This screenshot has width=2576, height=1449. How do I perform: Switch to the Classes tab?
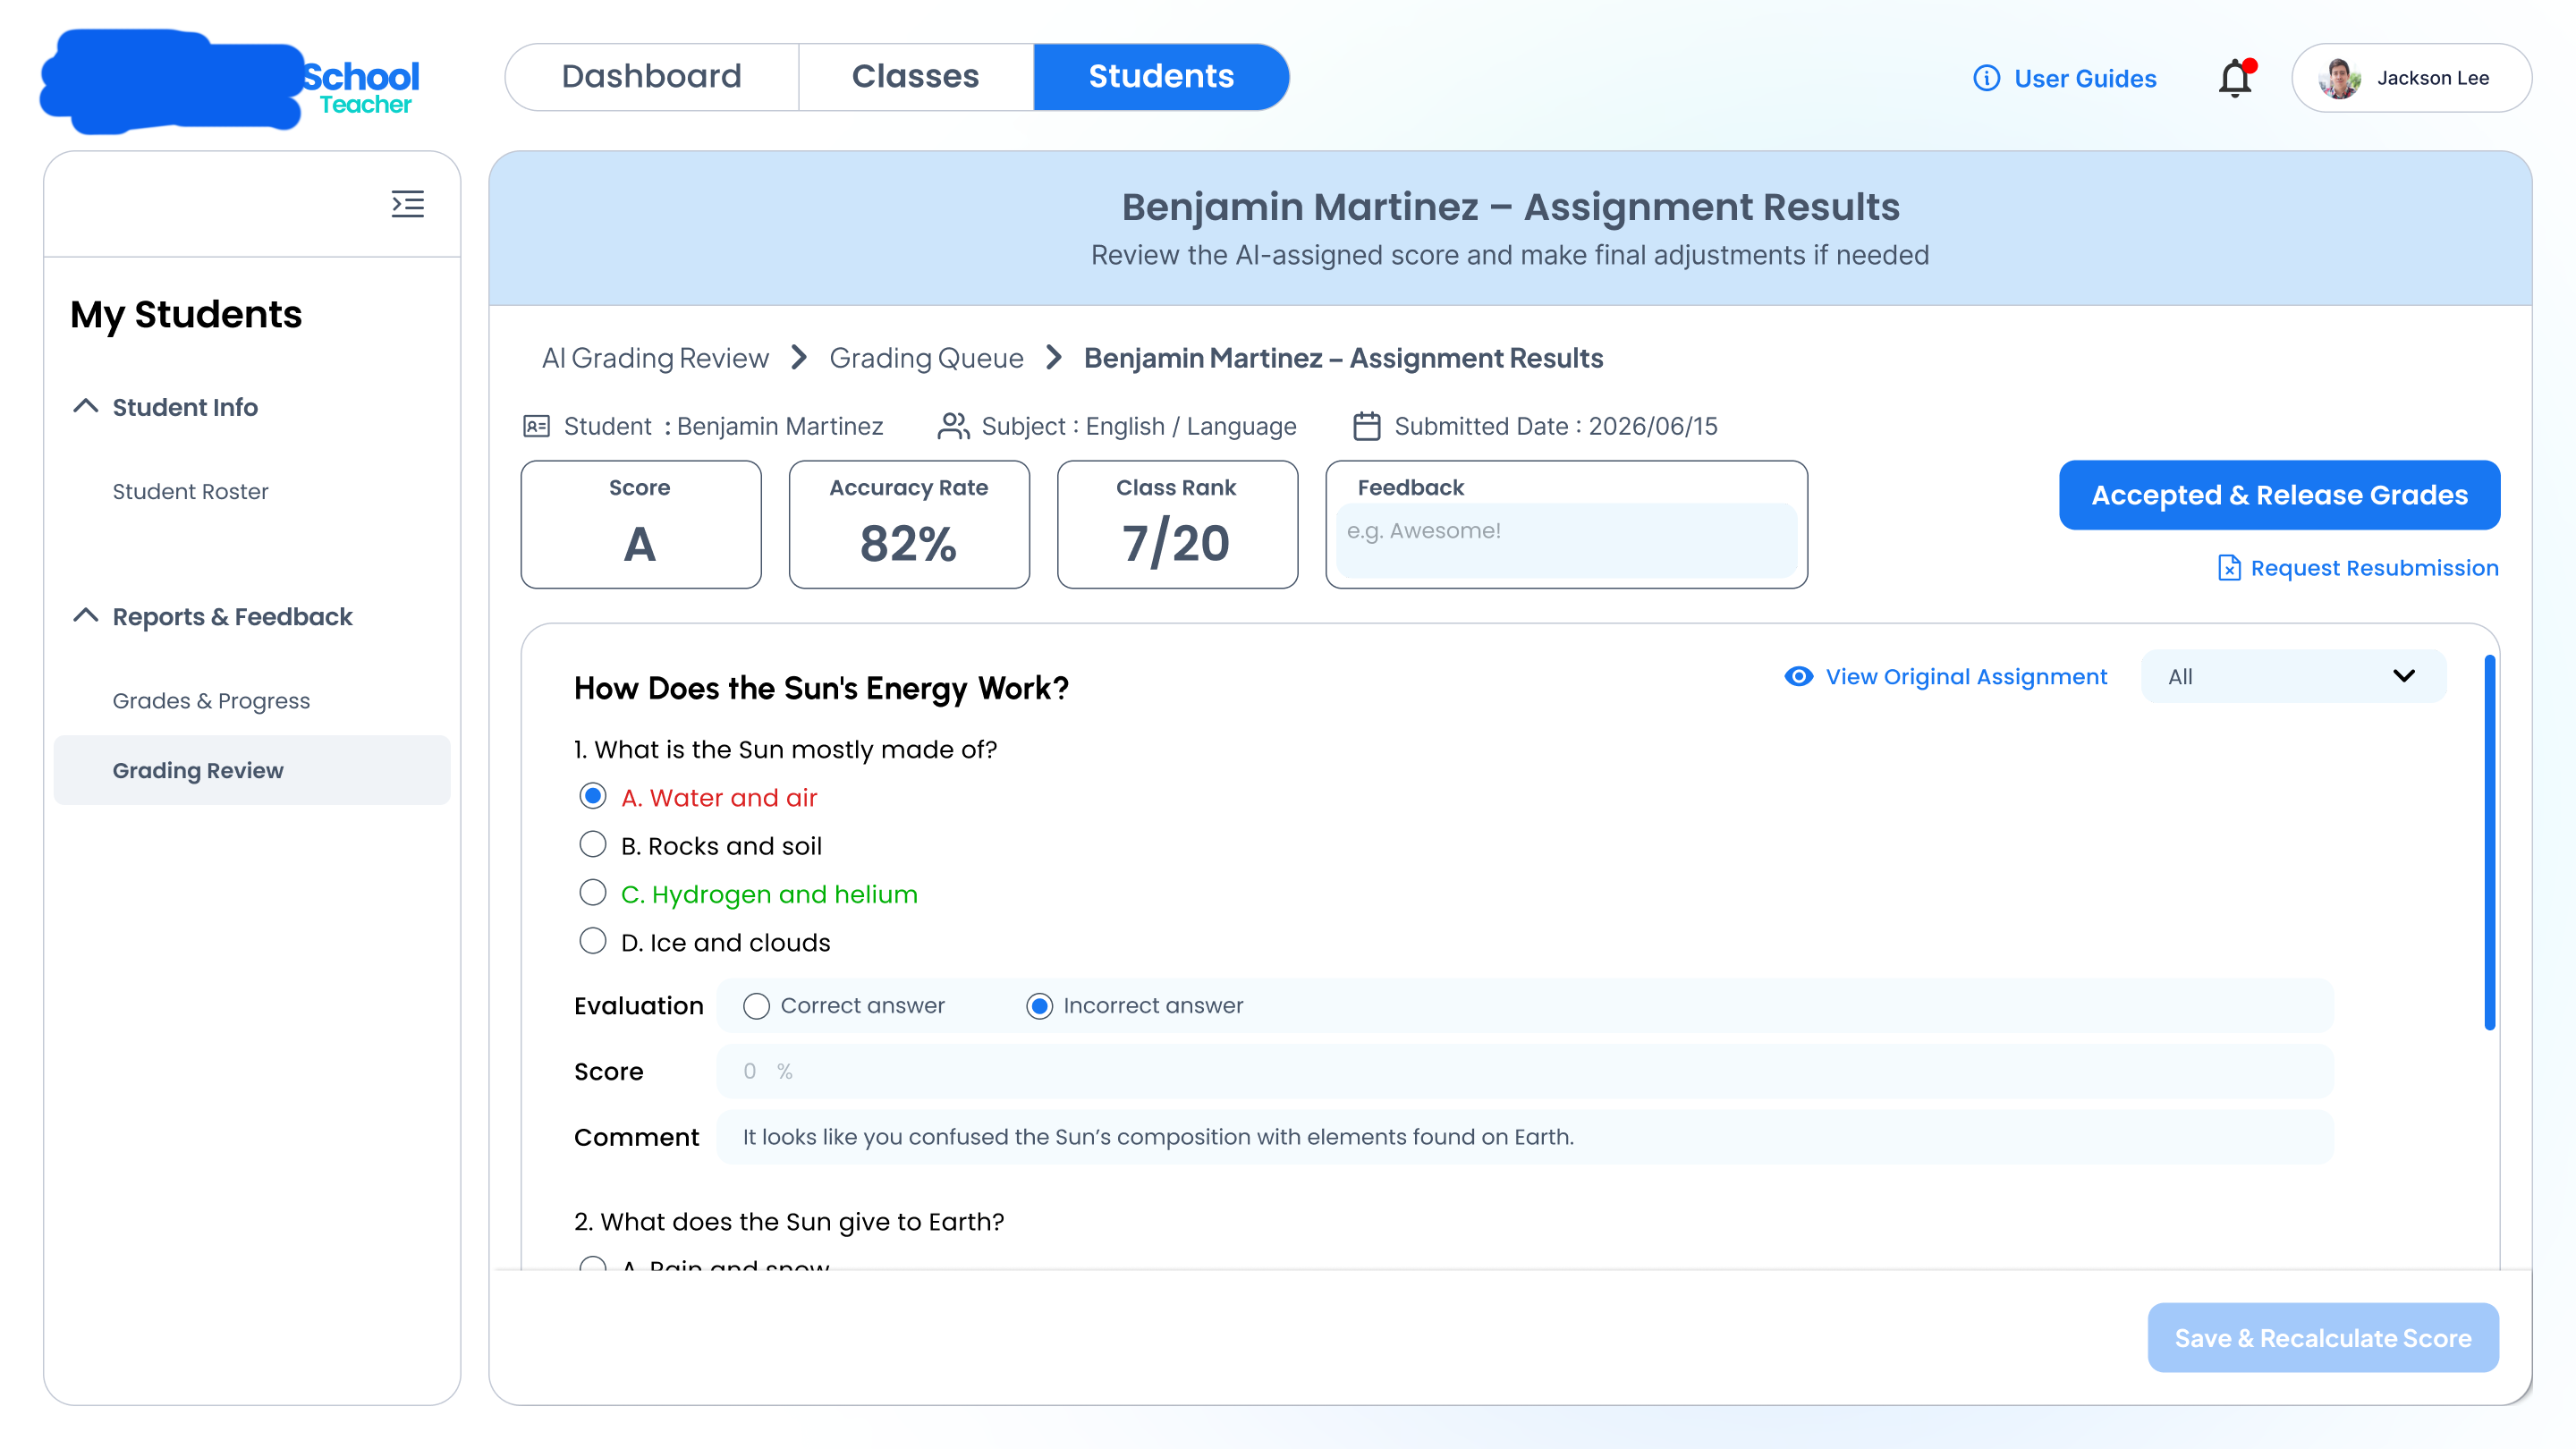pos(916,77)
